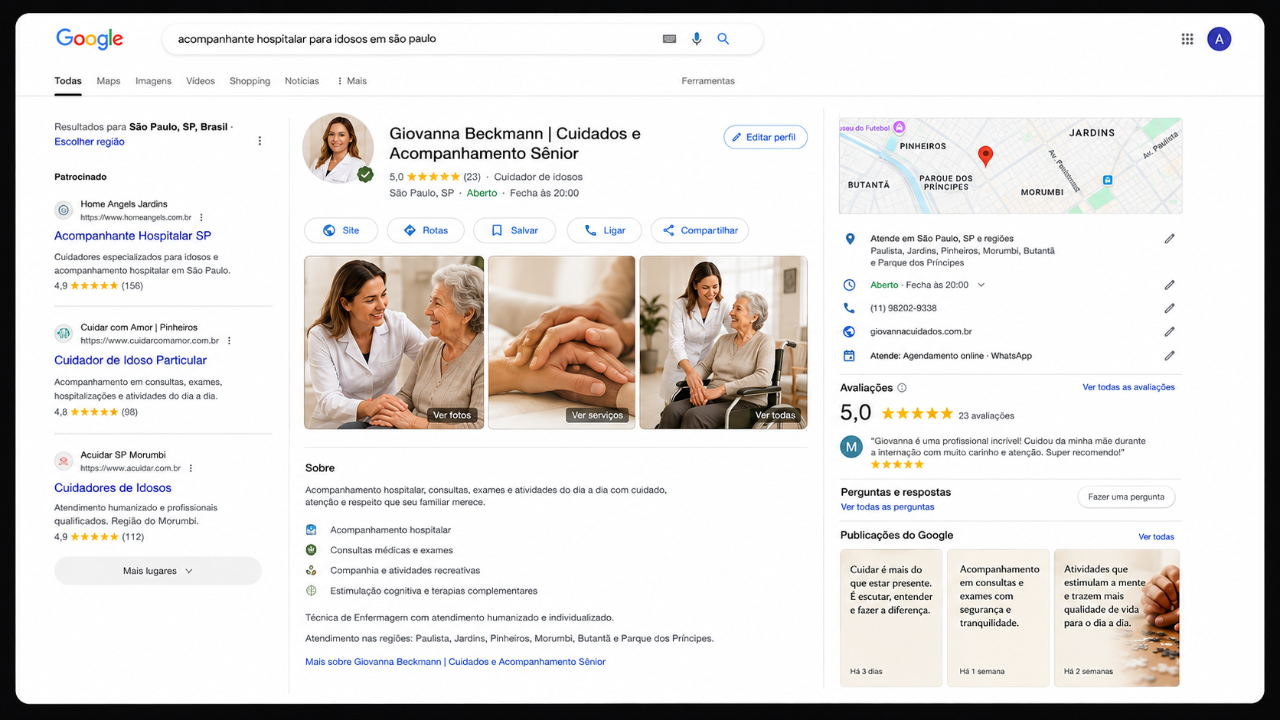Click the Home Angels Jardins favicon

(x=64, y=210)
